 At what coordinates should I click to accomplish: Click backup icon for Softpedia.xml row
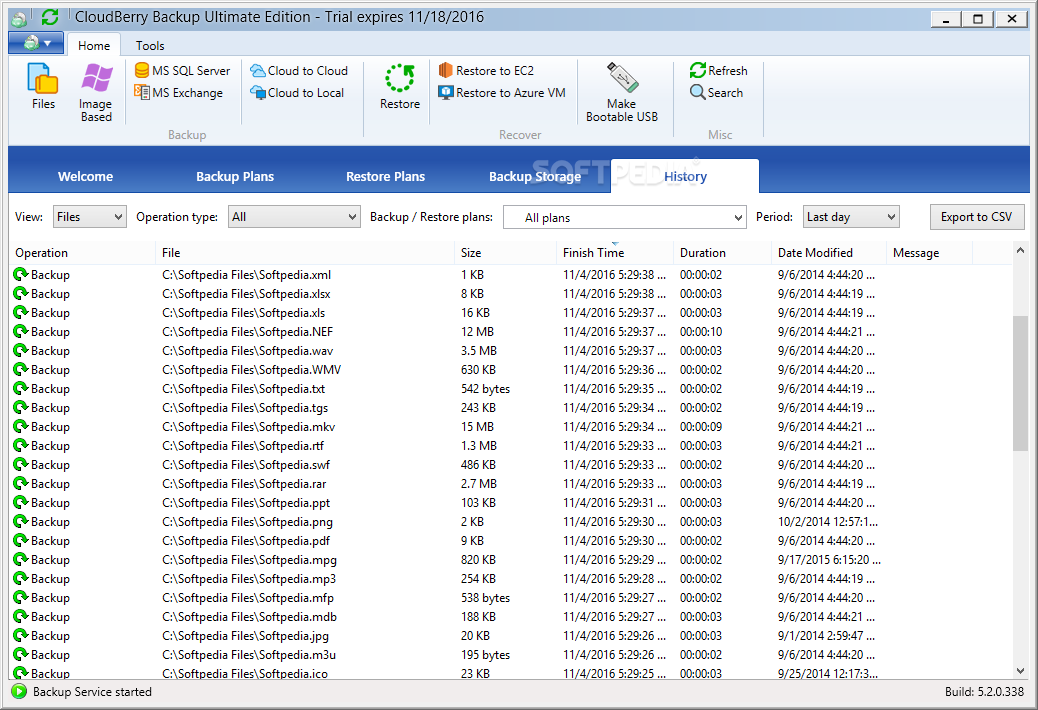point(21,274)
